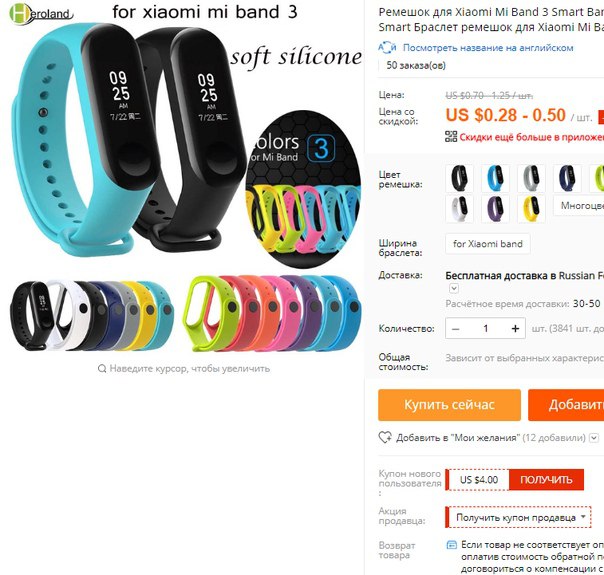The width and height of the screenshot is (604, 575).
Task: Open 'Посмотреть название на английском' link
Action: (x=488, y=48)
